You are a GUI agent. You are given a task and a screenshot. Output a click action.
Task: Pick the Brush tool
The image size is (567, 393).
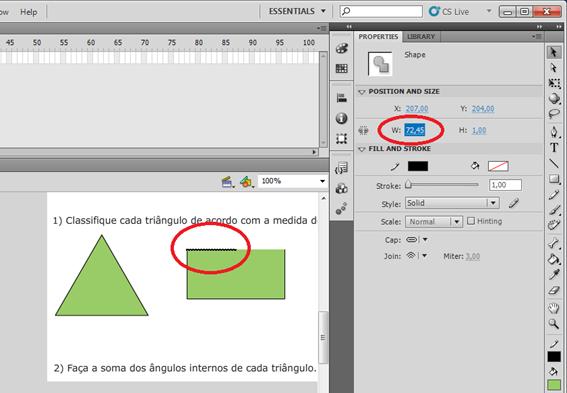[554, 210]
